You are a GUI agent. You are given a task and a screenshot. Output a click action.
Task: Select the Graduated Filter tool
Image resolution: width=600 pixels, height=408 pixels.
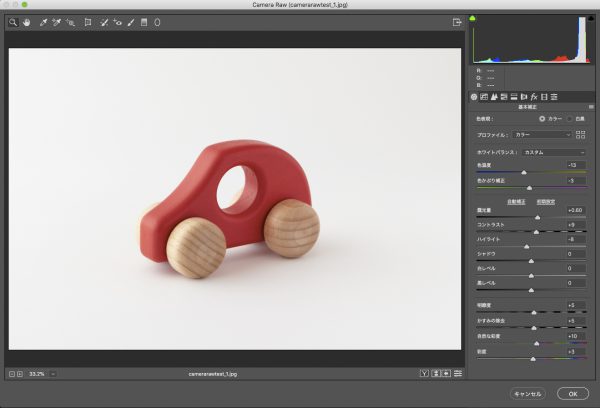tap(144, 21)
